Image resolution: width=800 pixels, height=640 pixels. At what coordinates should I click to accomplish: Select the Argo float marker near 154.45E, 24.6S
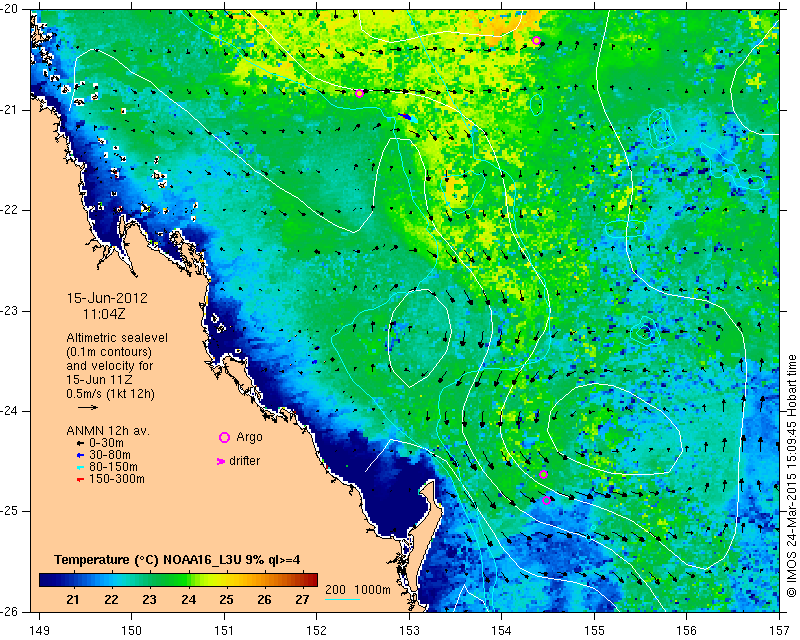[x=543, y=475]
